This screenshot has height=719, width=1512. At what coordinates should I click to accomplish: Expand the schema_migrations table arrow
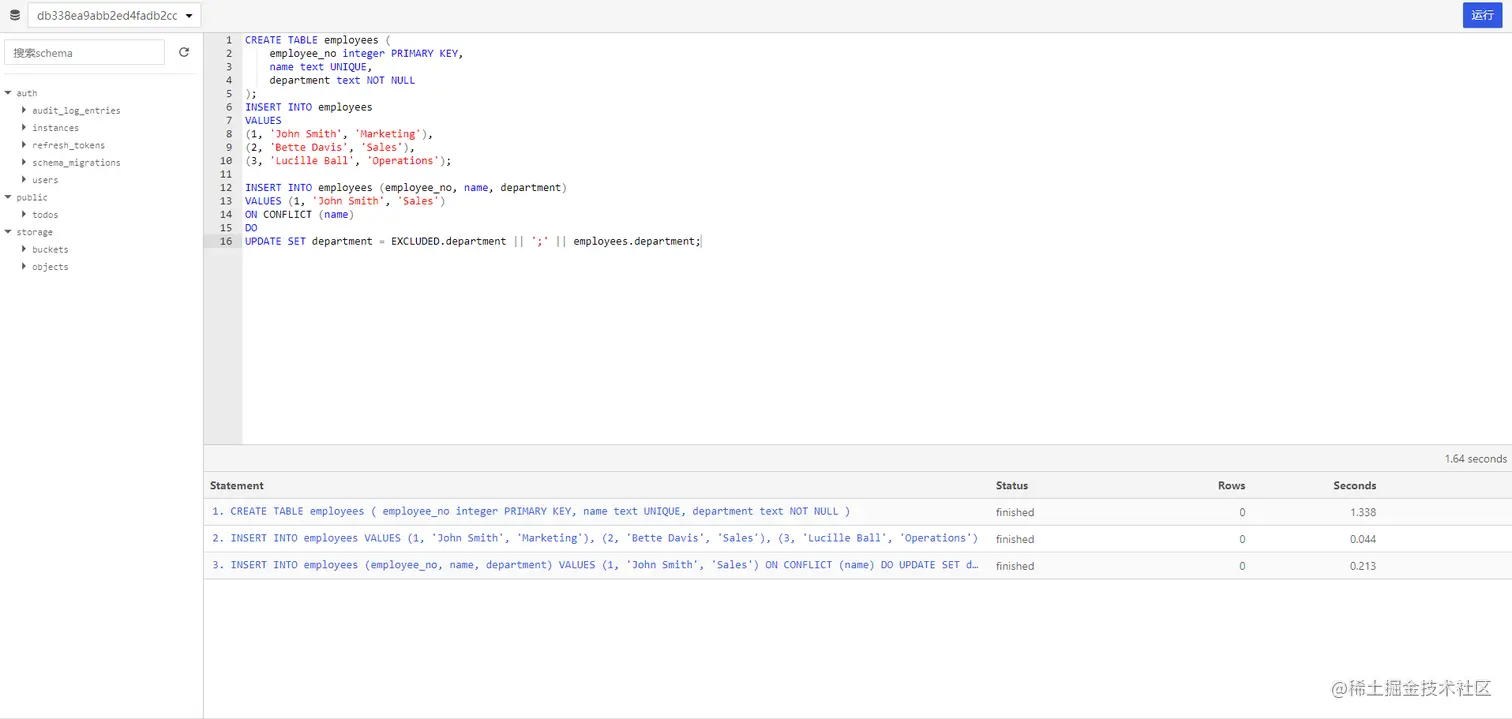click(24, 162)
